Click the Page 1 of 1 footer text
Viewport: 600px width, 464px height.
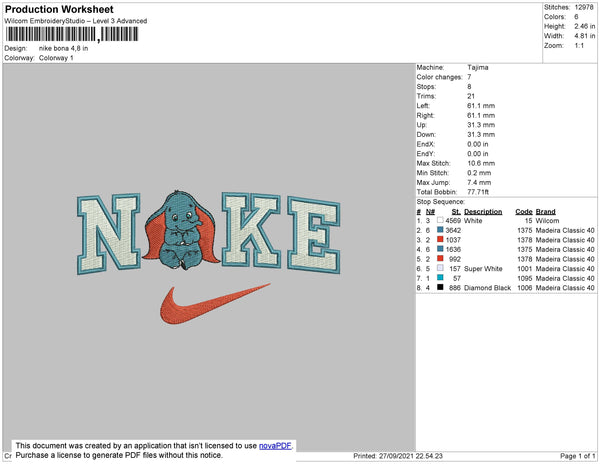[x=578, y=456]
